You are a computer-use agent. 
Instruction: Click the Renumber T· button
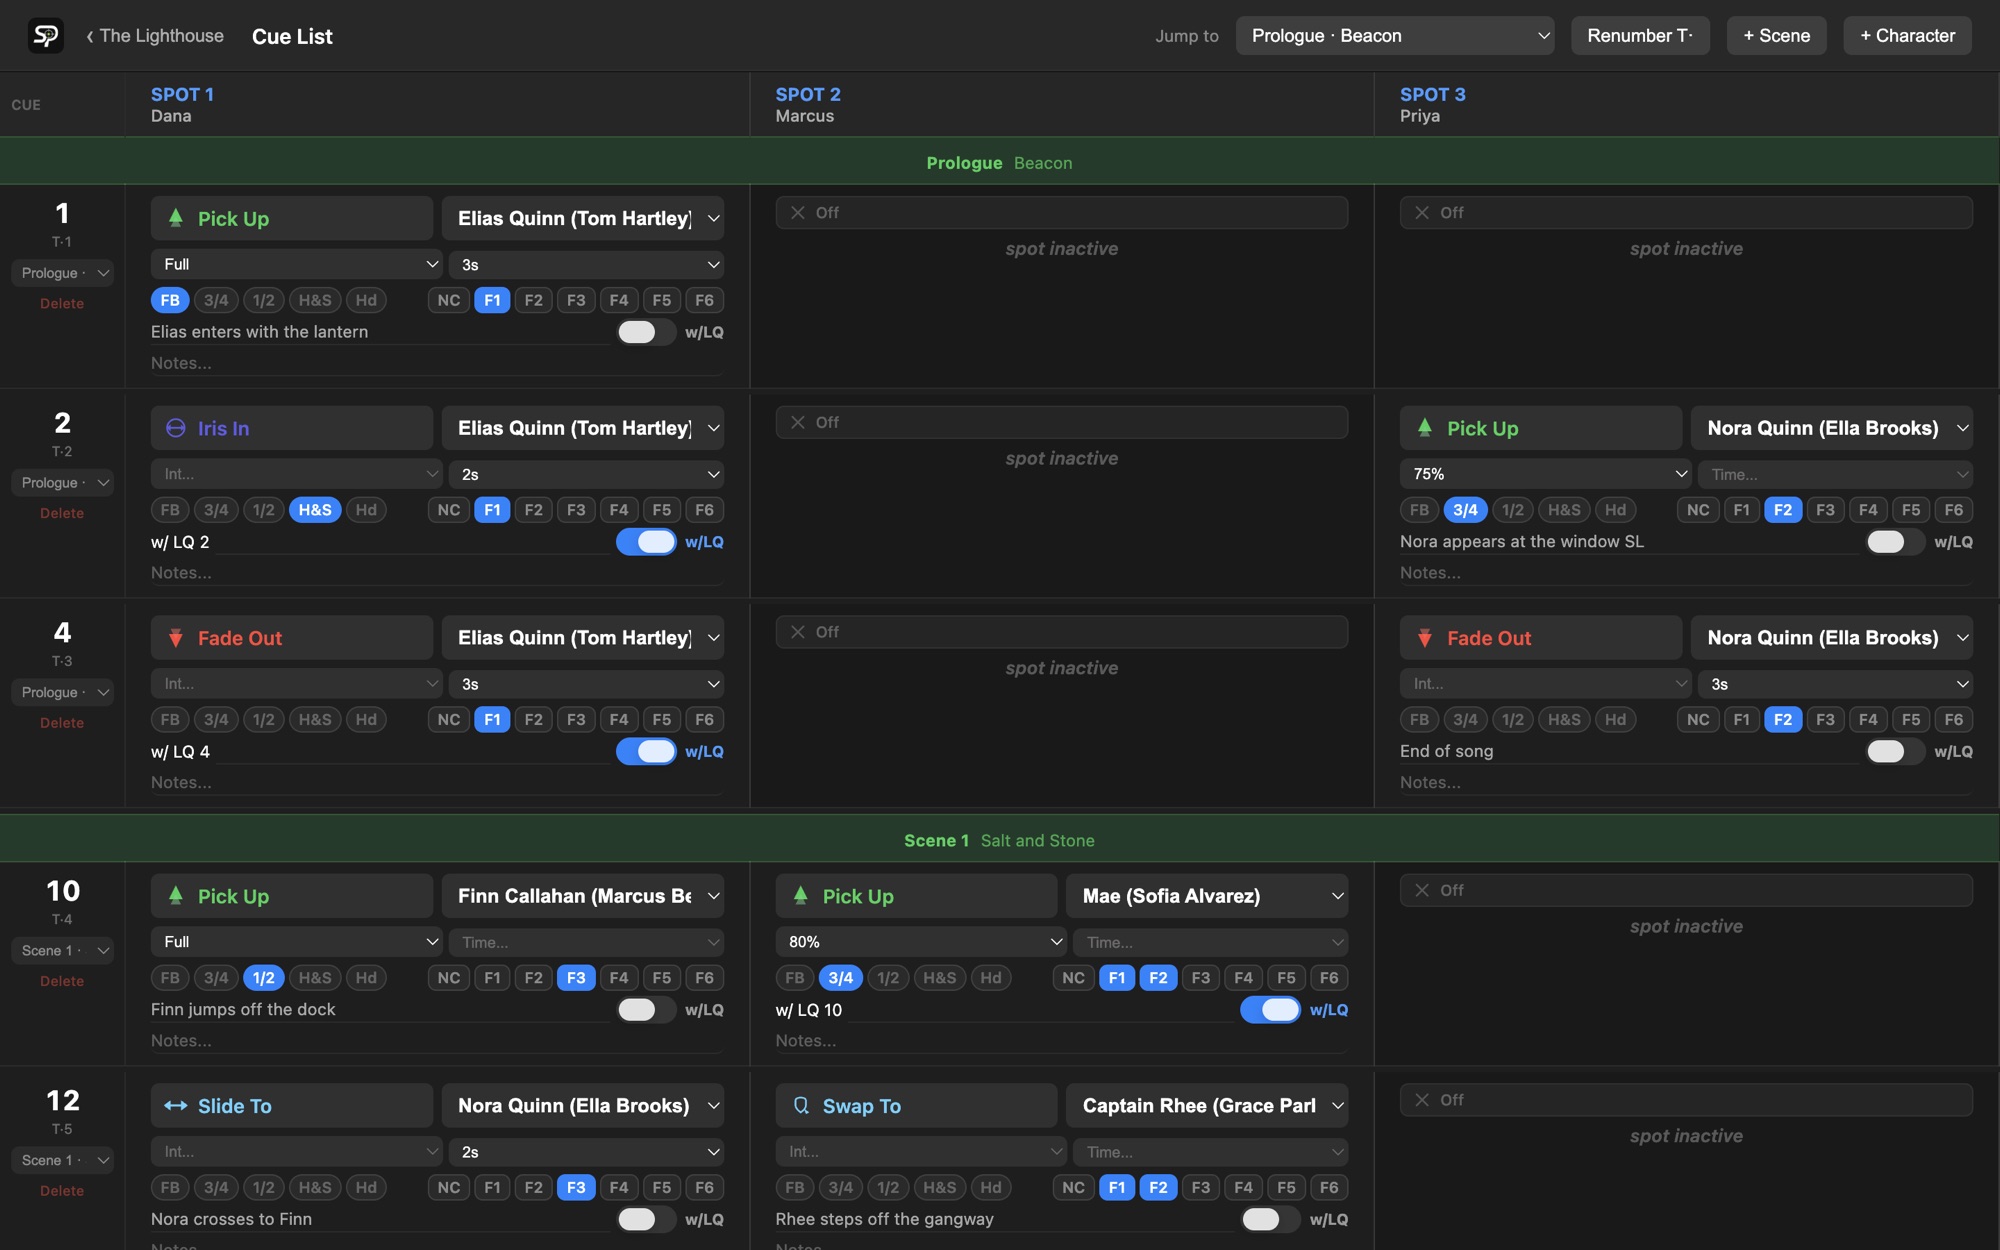coord(1640,36)
